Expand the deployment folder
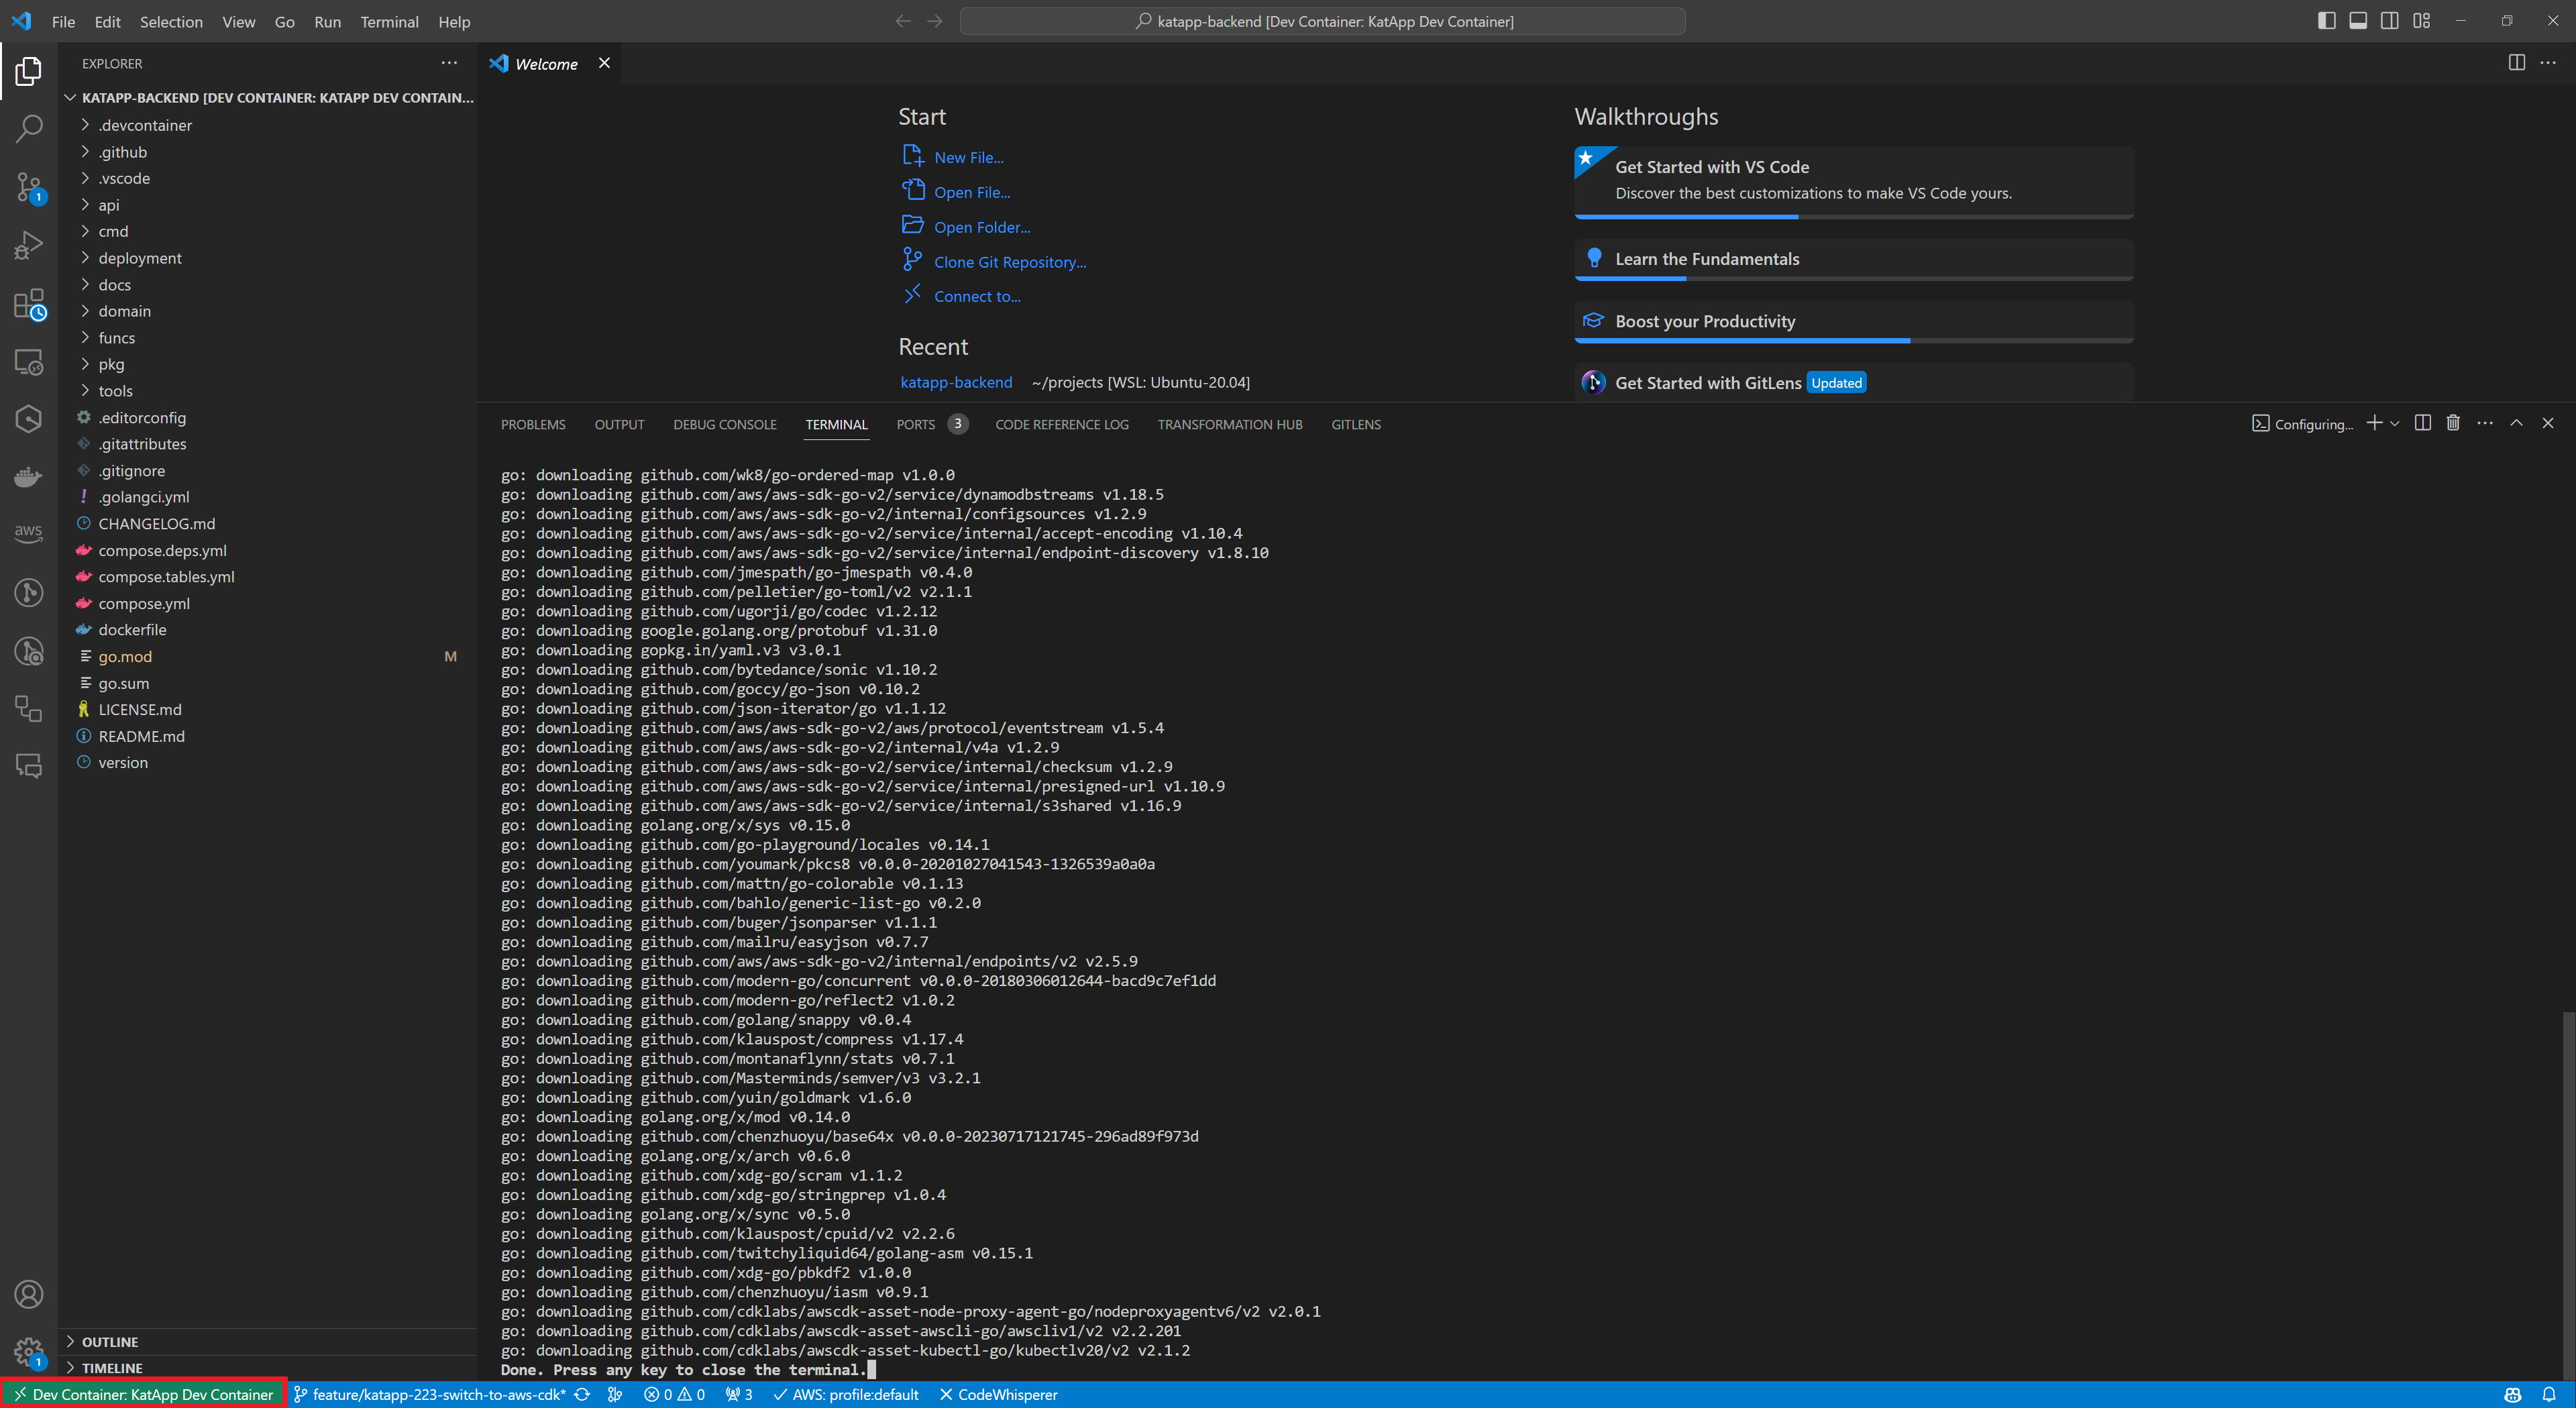This screenshot has width=2576, height=1408. 139,258
